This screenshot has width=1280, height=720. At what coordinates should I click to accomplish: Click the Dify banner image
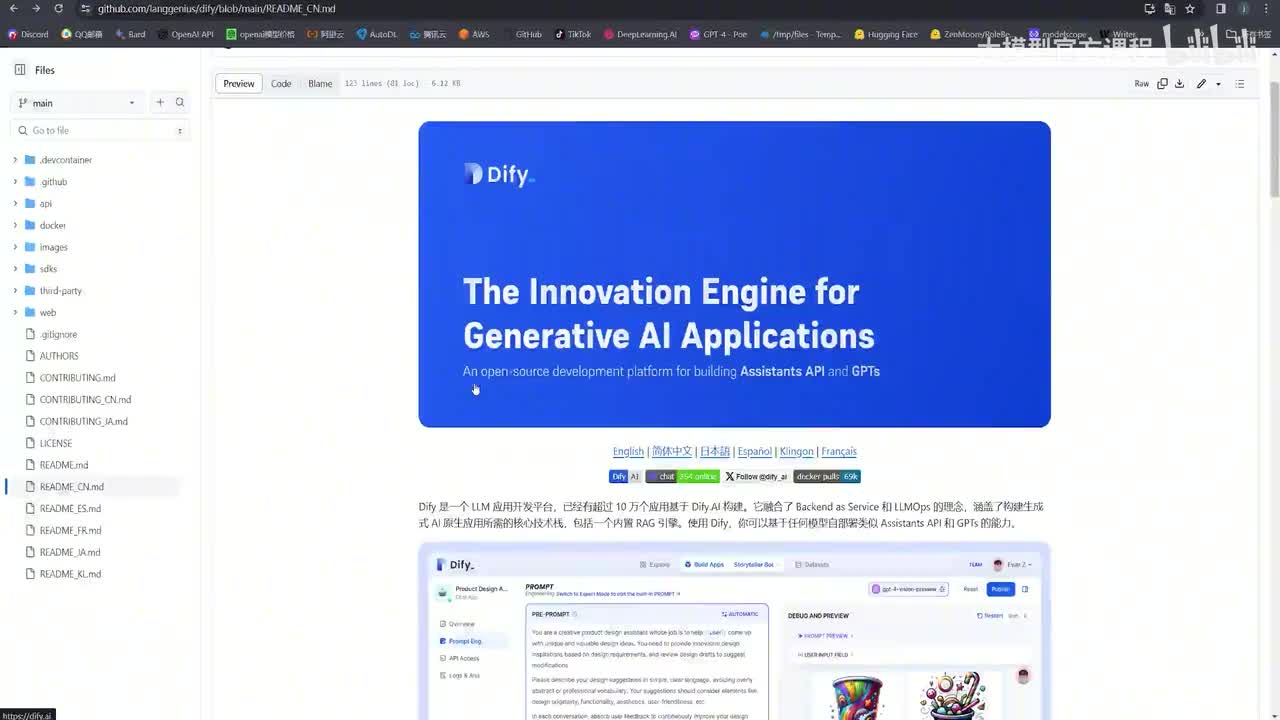tap(735, 275)
